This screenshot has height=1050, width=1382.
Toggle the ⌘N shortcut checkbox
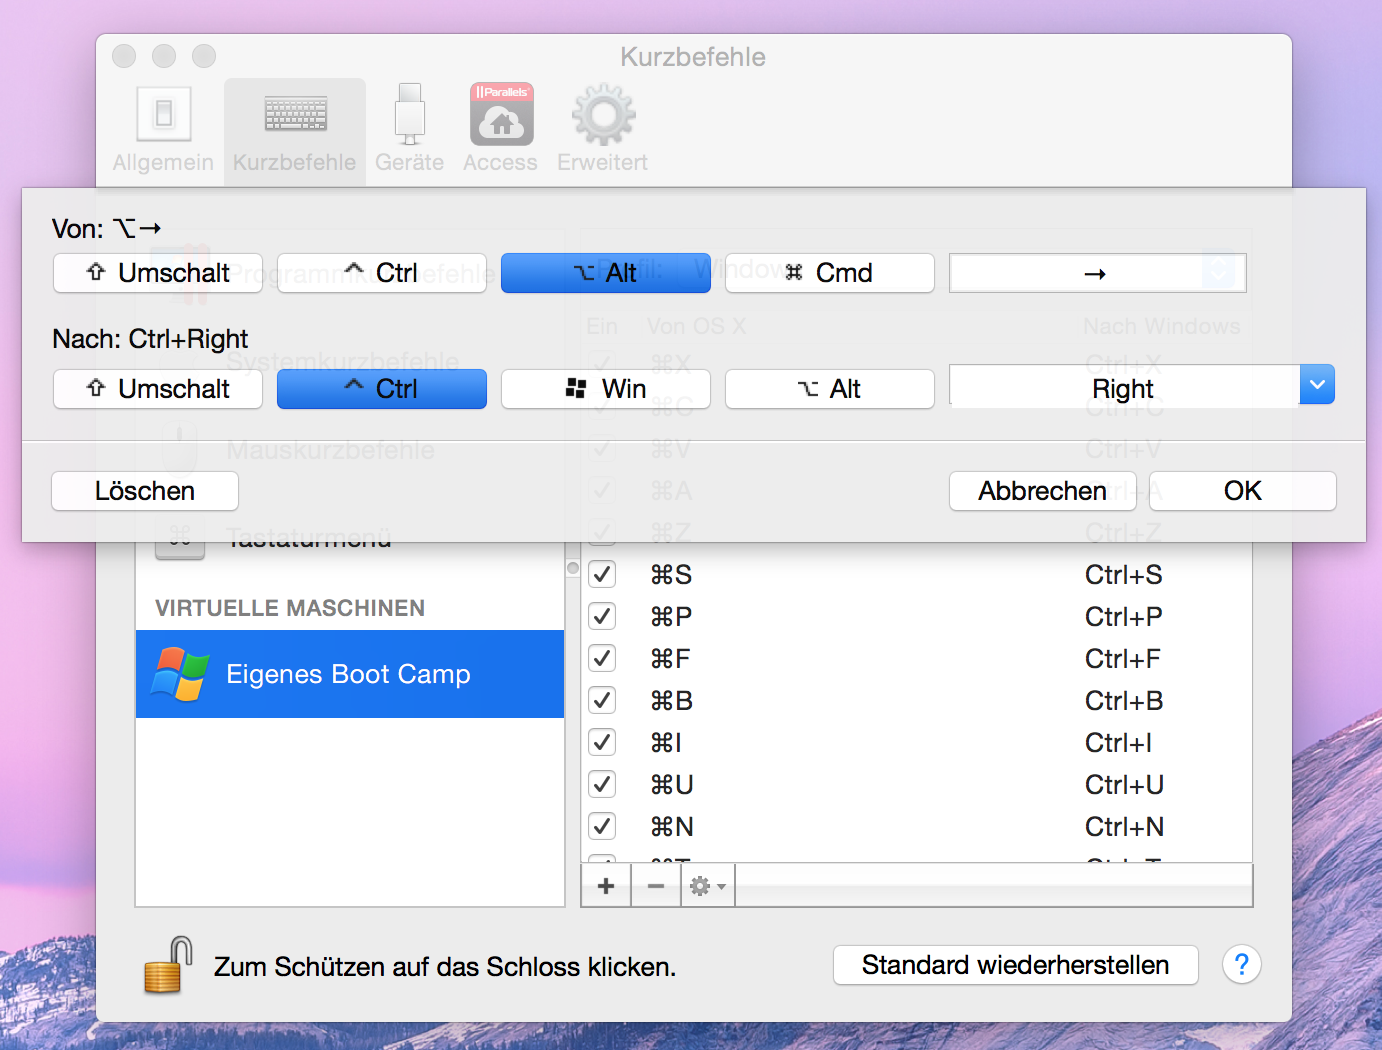(602, 827)
